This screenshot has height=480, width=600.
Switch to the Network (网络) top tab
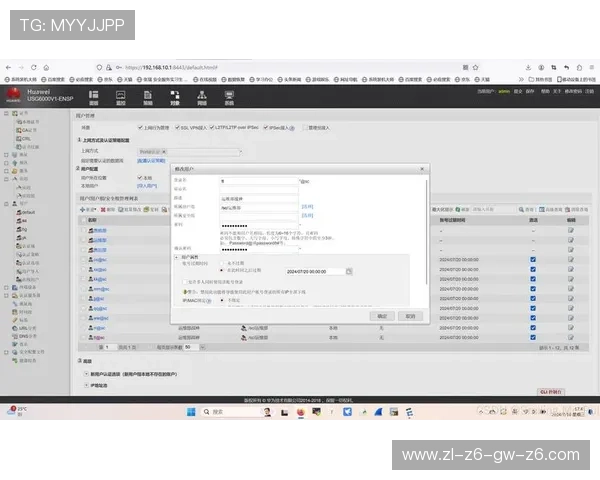pyautogui.click(x=202, y=98)
